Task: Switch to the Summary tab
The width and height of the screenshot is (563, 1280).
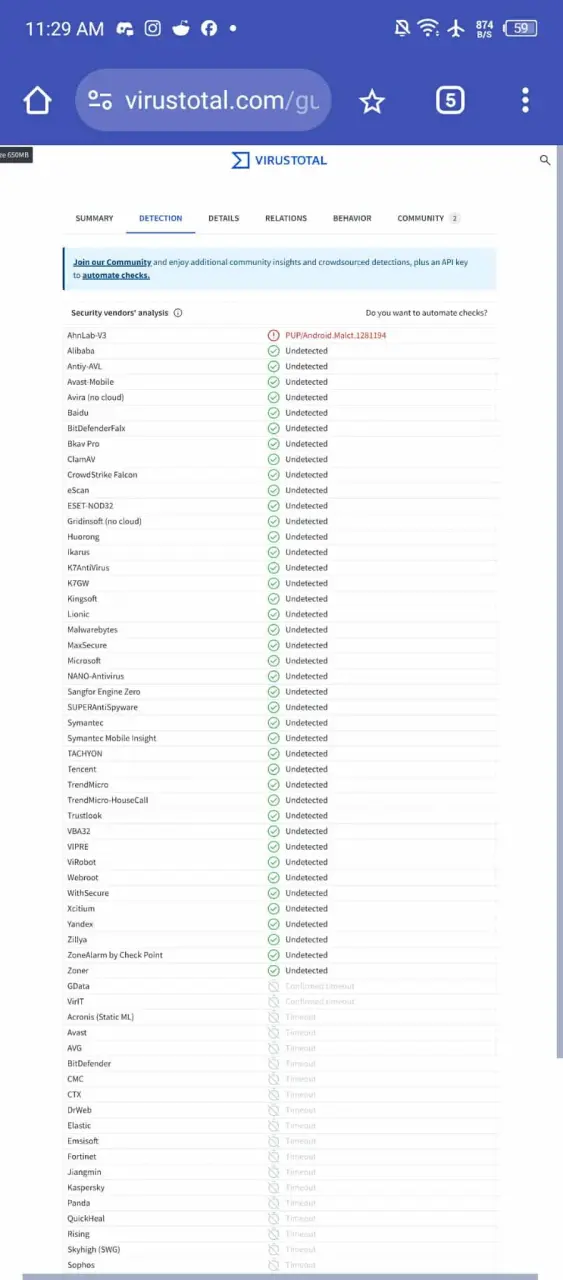Action: click(94, 218)
